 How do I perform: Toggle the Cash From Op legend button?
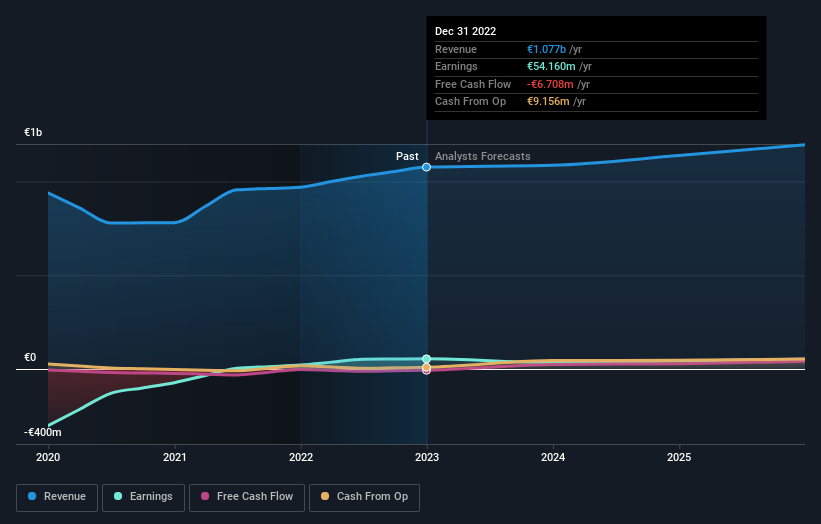pyautogui.click(x=364, y=497)
